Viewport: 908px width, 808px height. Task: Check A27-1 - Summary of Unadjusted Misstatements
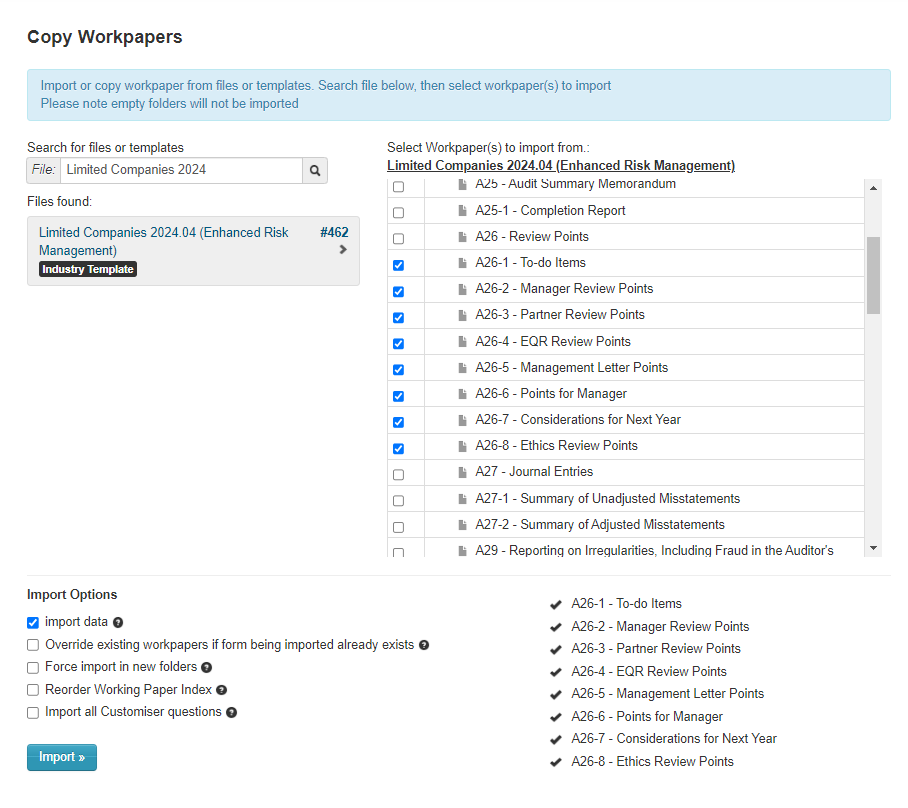tap(399, 498)
